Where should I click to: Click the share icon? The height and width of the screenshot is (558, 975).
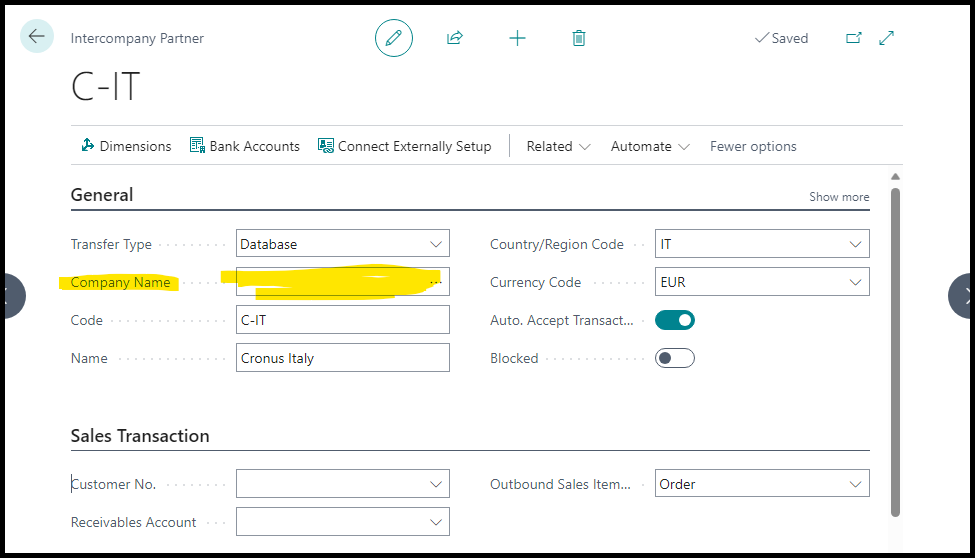(455, 38)
